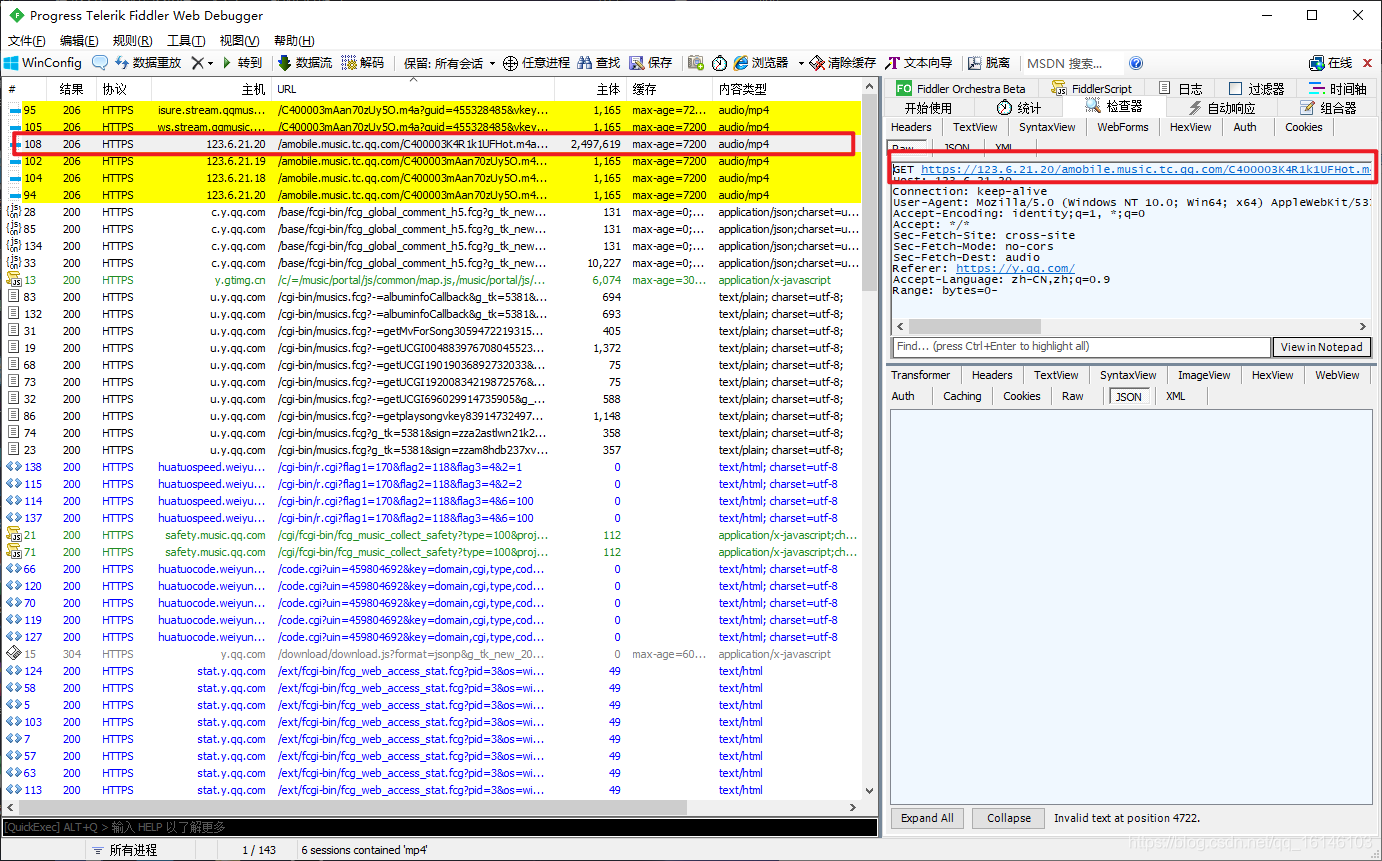Click the 在线 online indicator

coord(1330,62)
